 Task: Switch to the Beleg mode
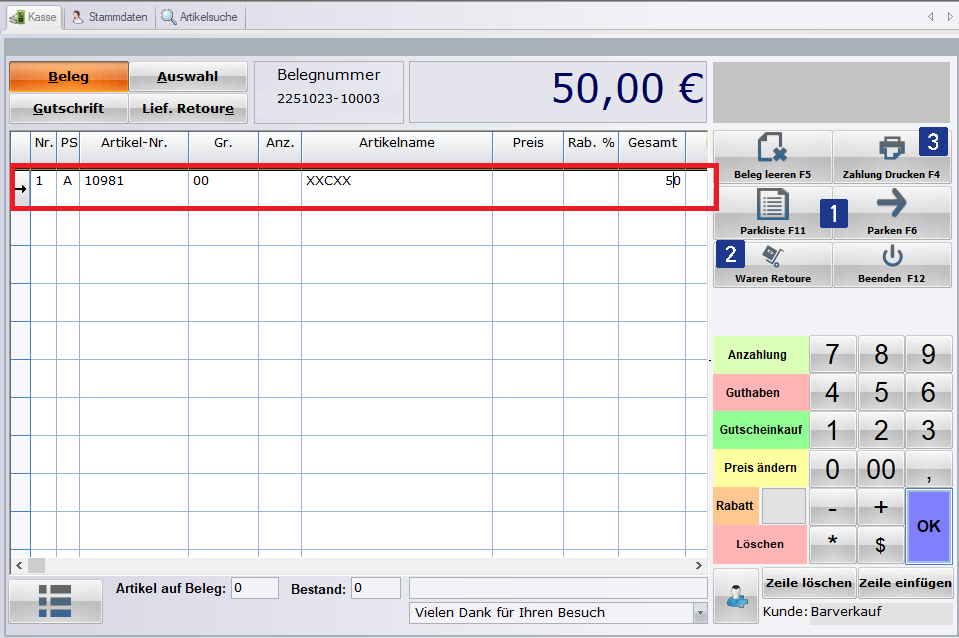point(68,77)
